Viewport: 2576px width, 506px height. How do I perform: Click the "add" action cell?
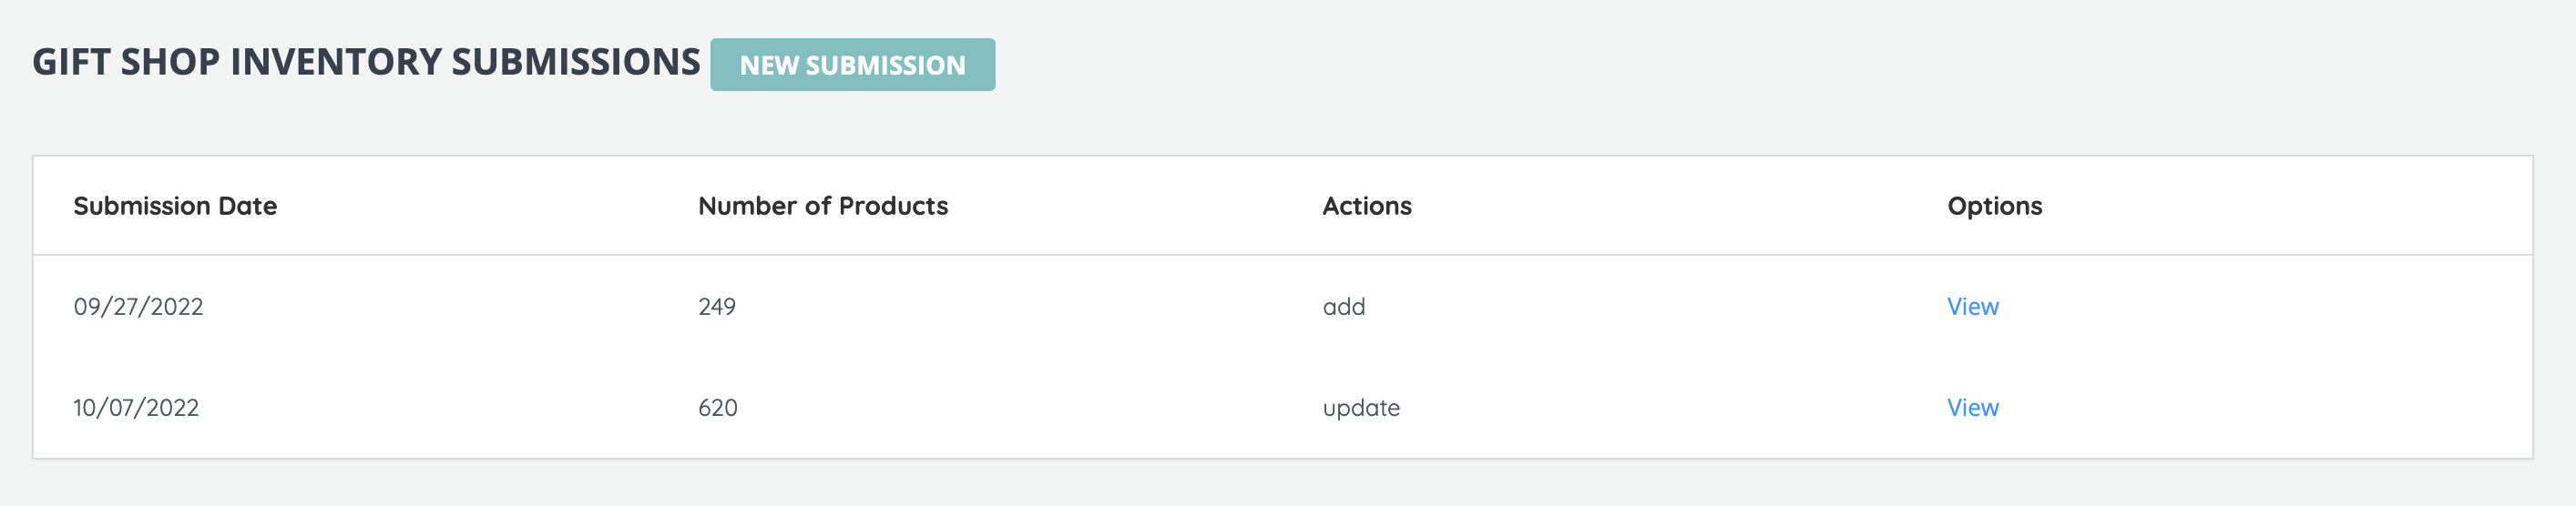[1343, 307]
